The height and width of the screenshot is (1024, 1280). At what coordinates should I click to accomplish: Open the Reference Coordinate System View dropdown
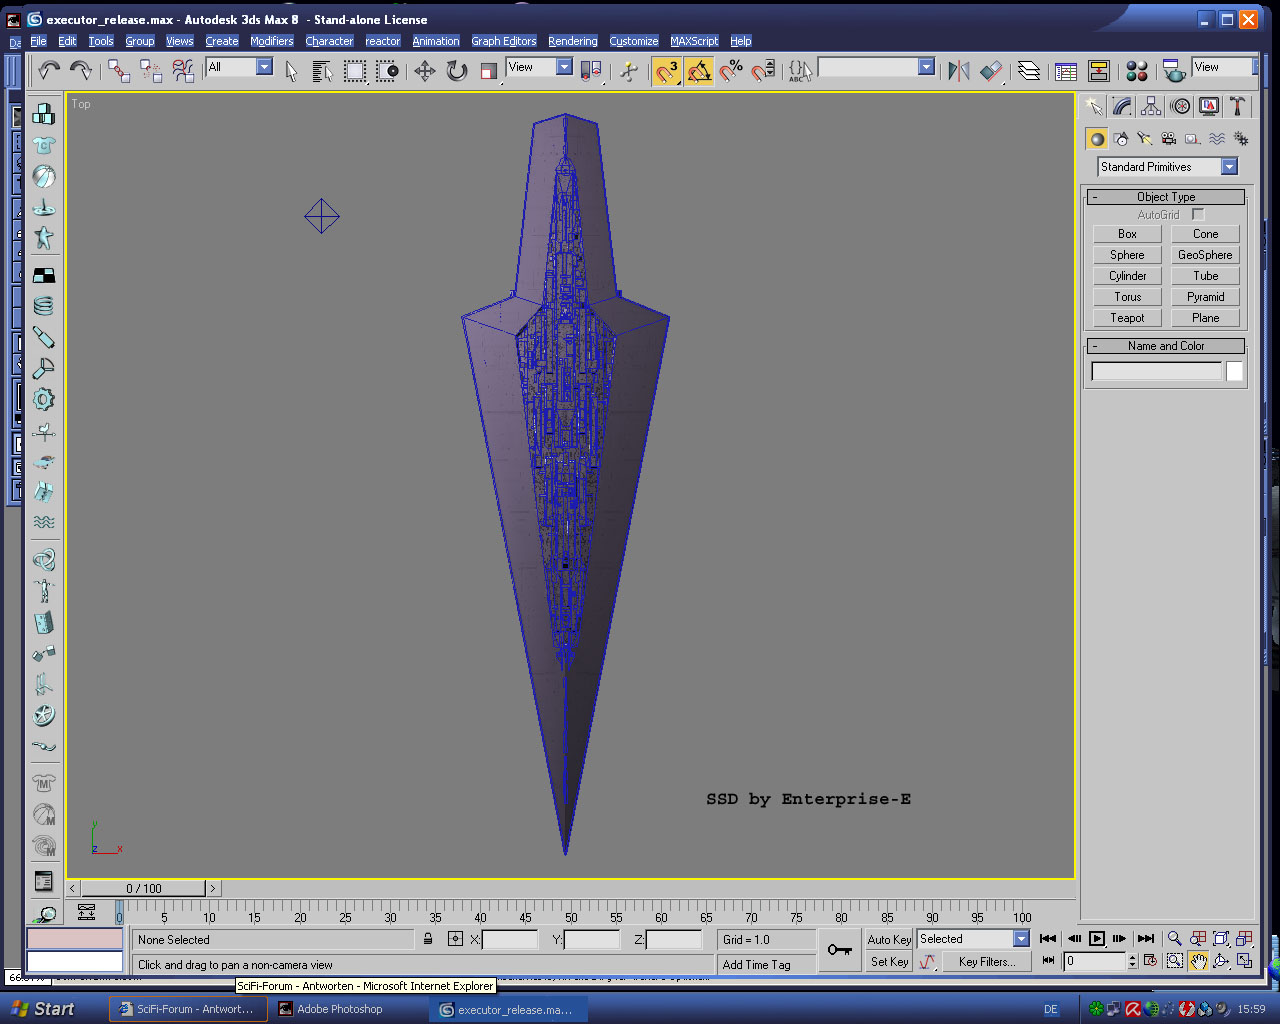(x=539, y=67)
